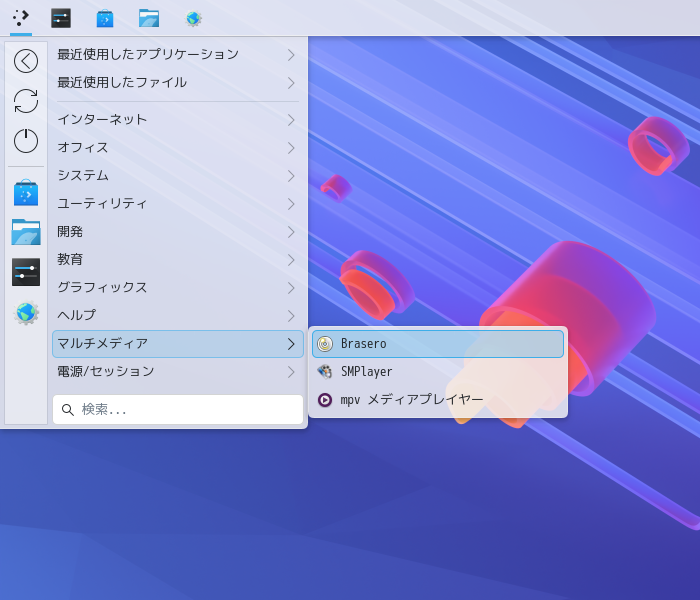
Task: Click the 検索... search field
Action: tap(178, 409)
